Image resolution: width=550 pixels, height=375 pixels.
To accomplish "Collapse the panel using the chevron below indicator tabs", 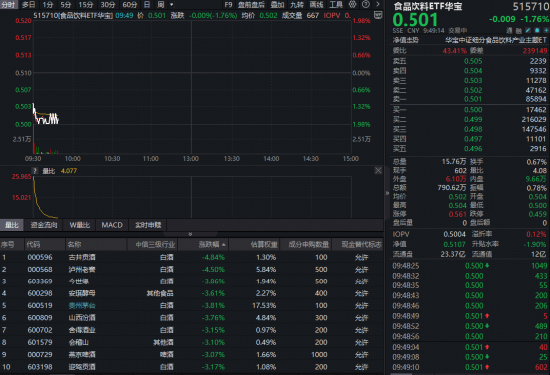I will [x=190, y=234].
